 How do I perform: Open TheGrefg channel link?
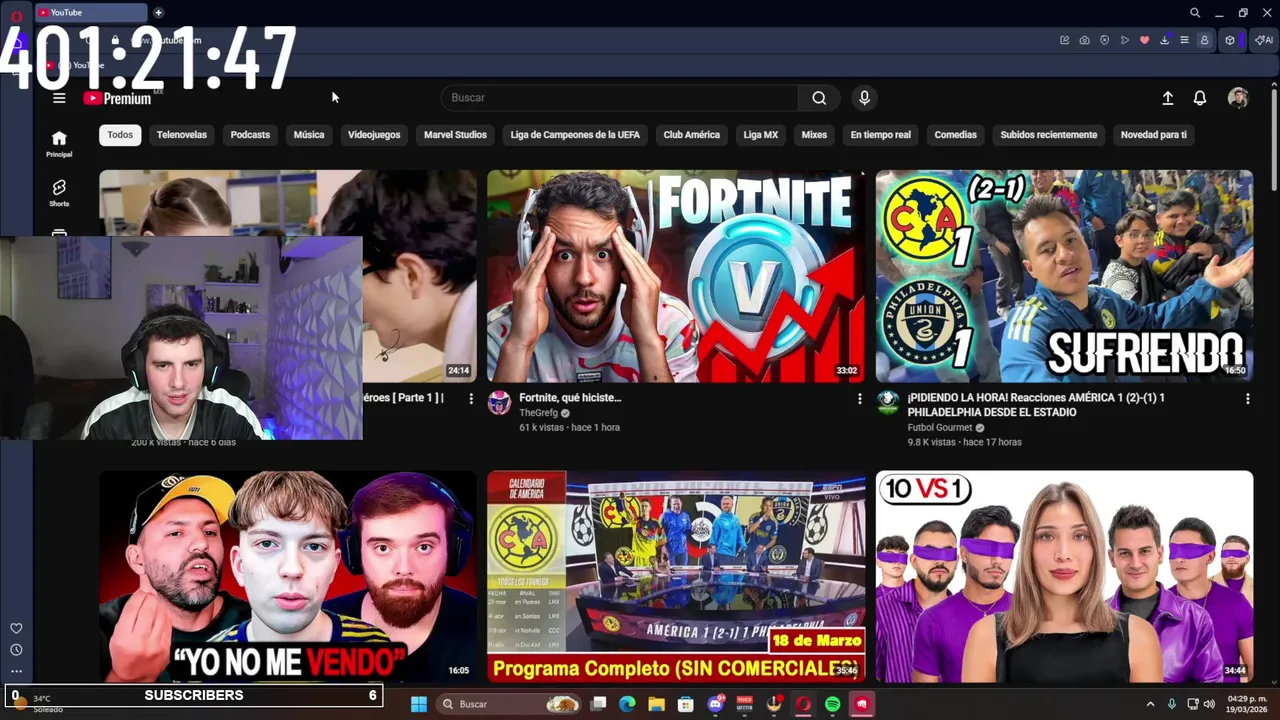[x=539, y=413]
